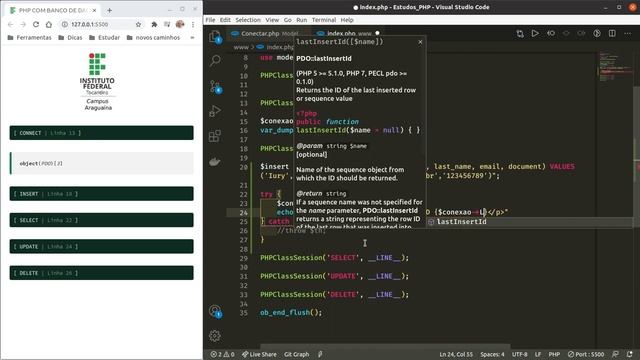
Task: Open the editor More Actions ellipsis
Action: (x=628, y=33)
